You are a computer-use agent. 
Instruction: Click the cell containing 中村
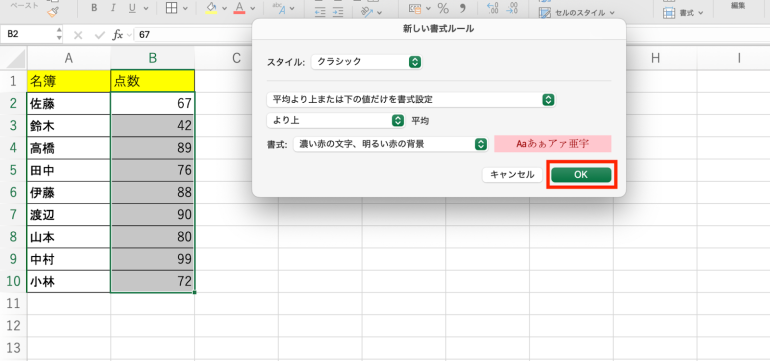pyautogui.click(x=69, y=259)
